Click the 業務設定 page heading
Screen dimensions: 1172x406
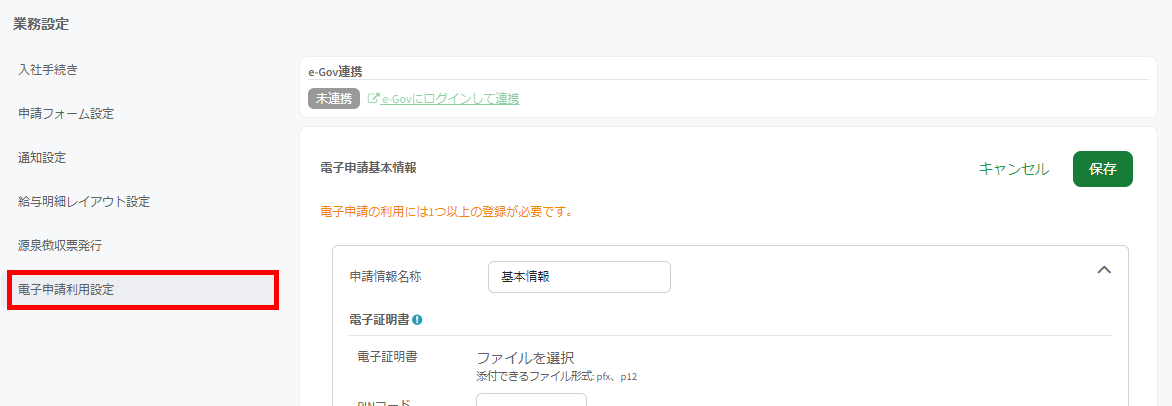tap(41, 23)
